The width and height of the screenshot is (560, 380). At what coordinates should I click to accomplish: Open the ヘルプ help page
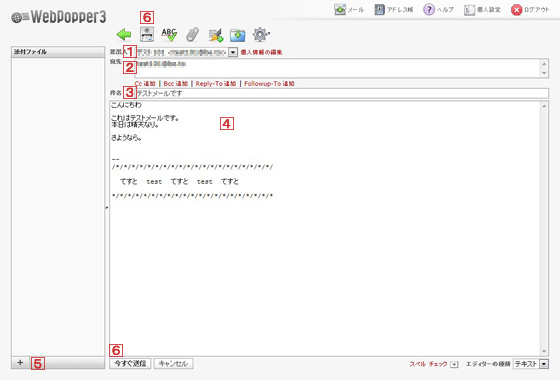(438, 10)
